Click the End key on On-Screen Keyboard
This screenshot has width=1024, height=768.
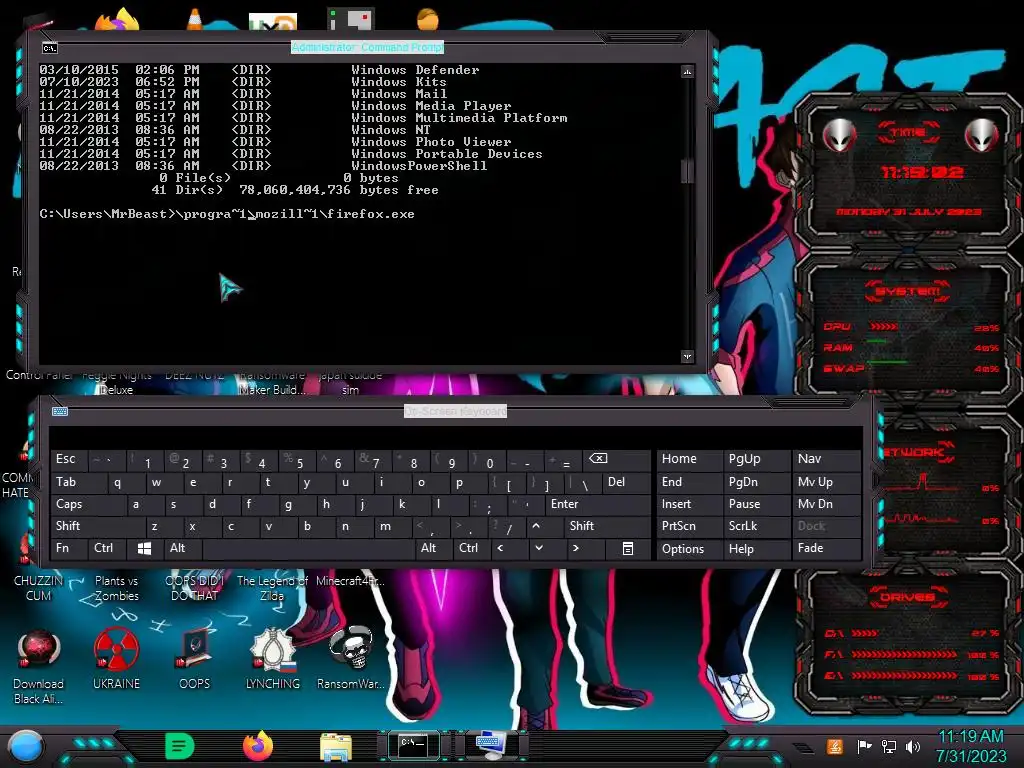[689, 483]
